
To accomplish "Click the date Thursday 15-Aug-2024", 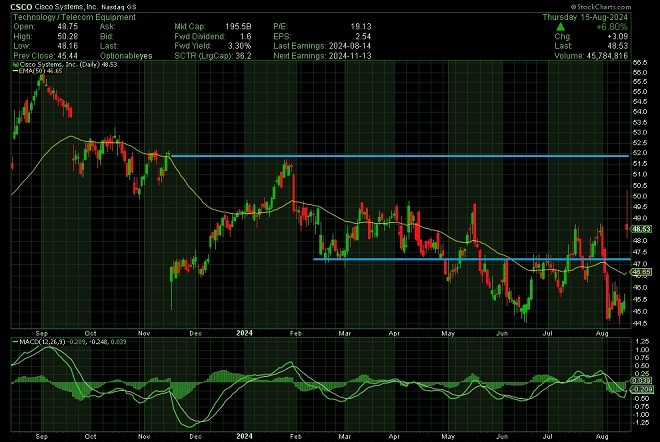I will [585, 17].
